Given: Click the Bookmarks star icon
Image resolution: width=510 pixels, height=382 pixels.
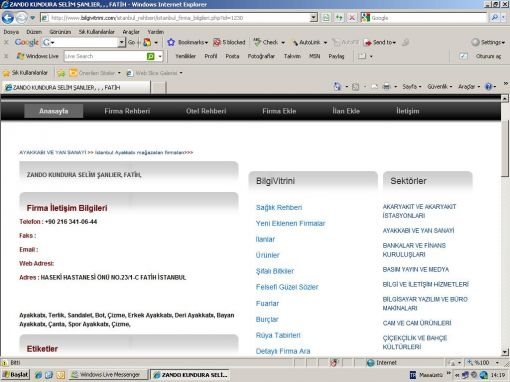Looking at the screenshot, I should click(171, 42).
